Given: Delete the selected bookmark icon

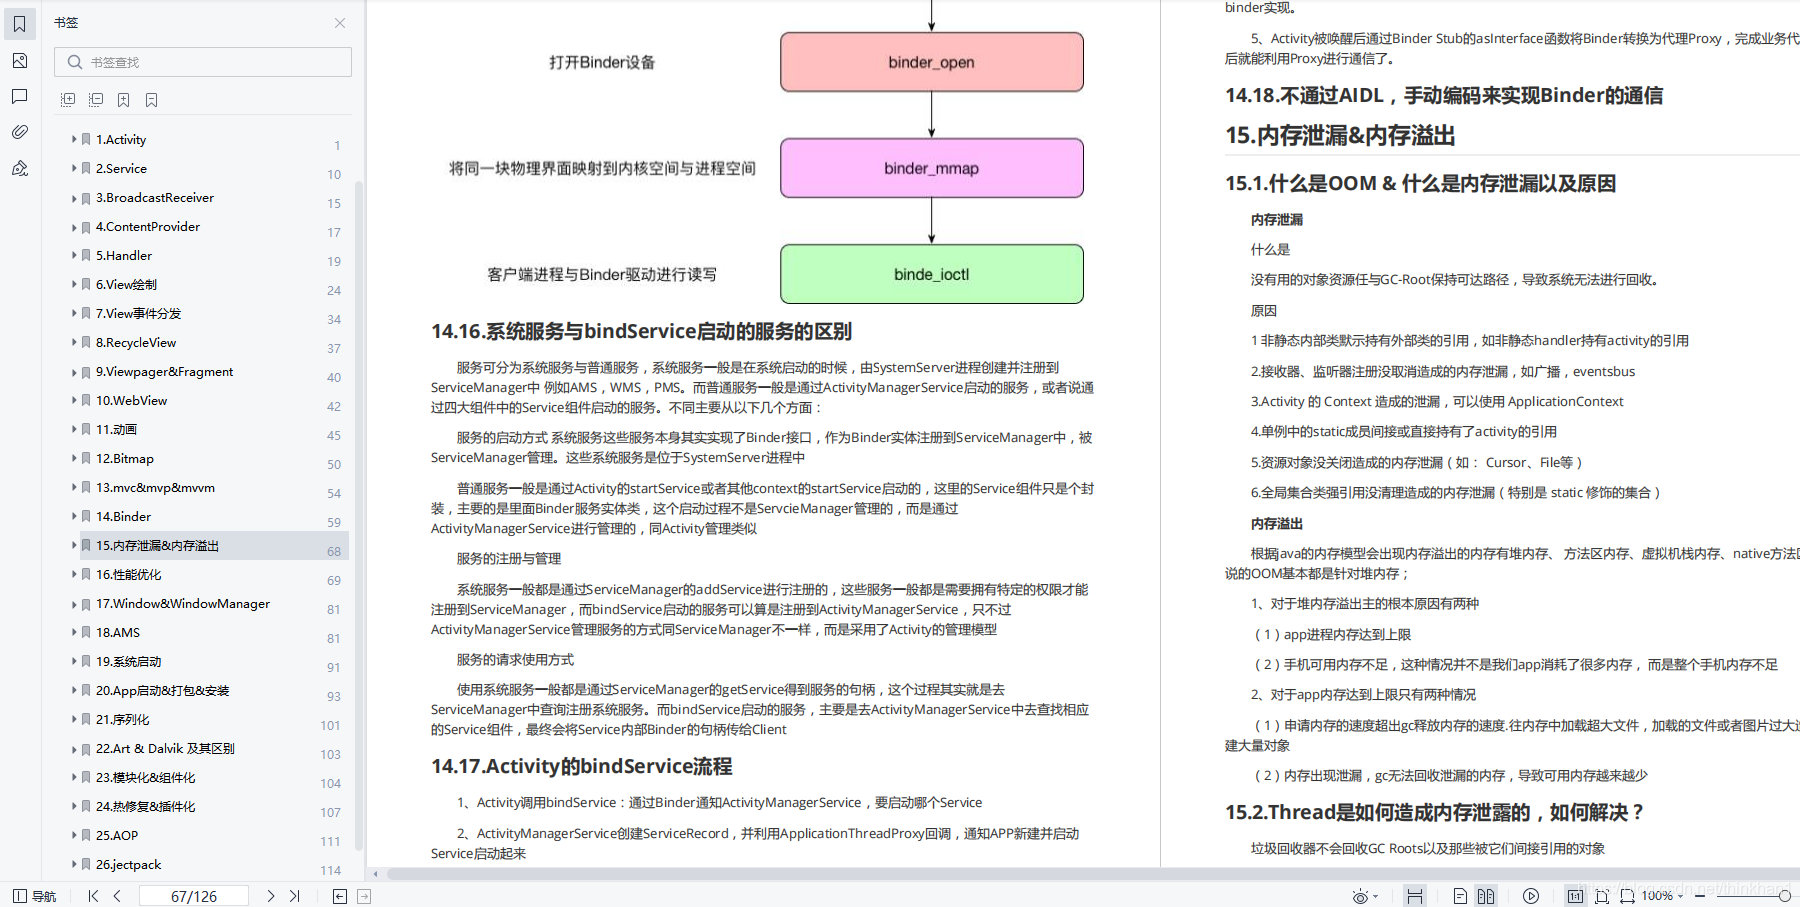Looking at the screenshot, I should [x=152, y=100].
